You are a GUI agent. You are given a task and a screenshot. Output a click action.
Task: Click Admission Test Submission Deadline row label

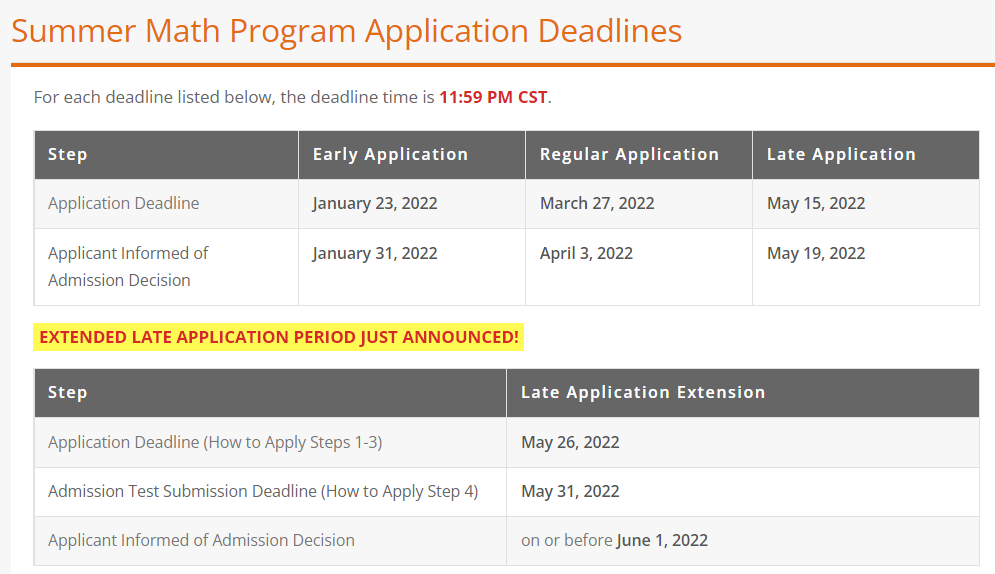click(x=263, y=492)
